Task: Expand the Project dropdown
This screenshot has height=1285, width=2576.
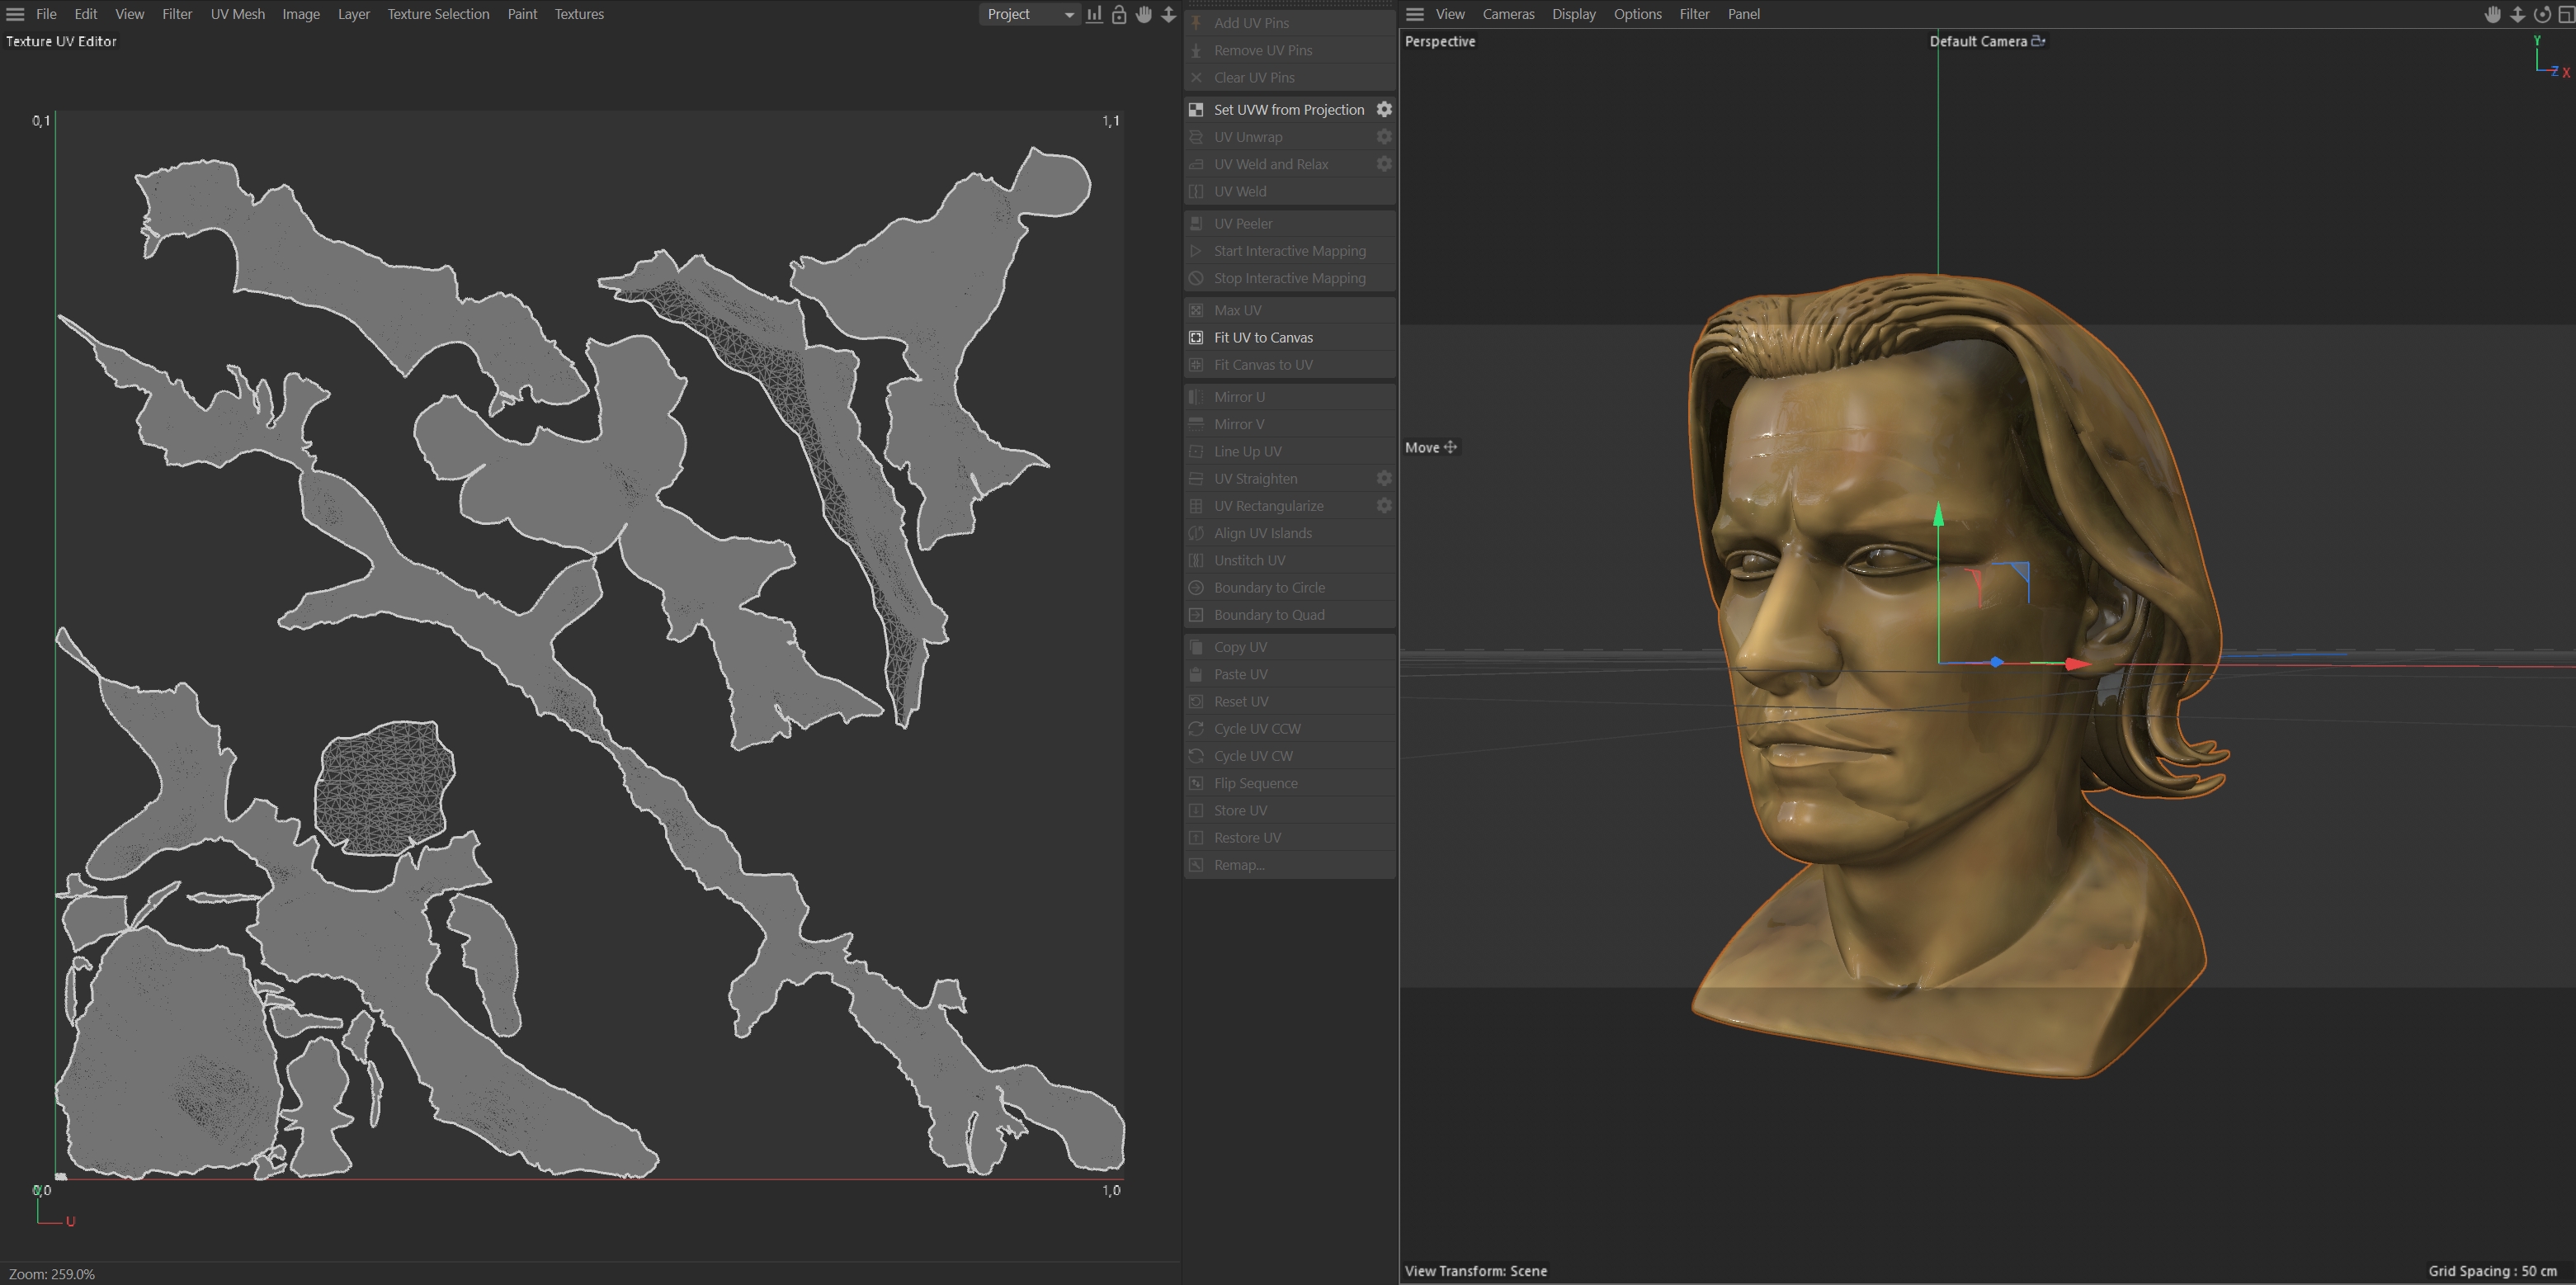Action: pos(1030,14)
